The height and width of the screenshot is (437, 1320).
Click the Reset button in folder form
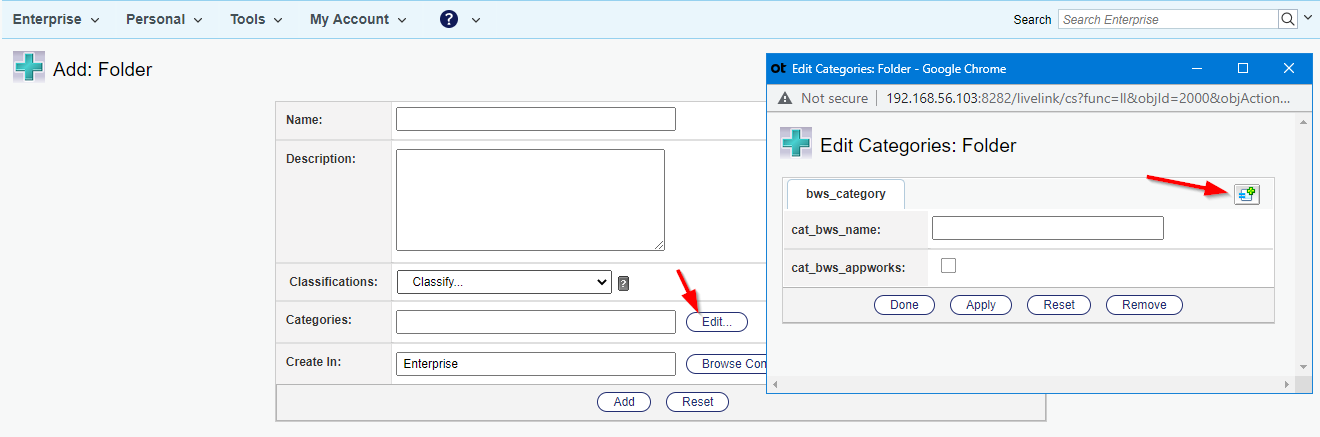click(x=698, y=402)
